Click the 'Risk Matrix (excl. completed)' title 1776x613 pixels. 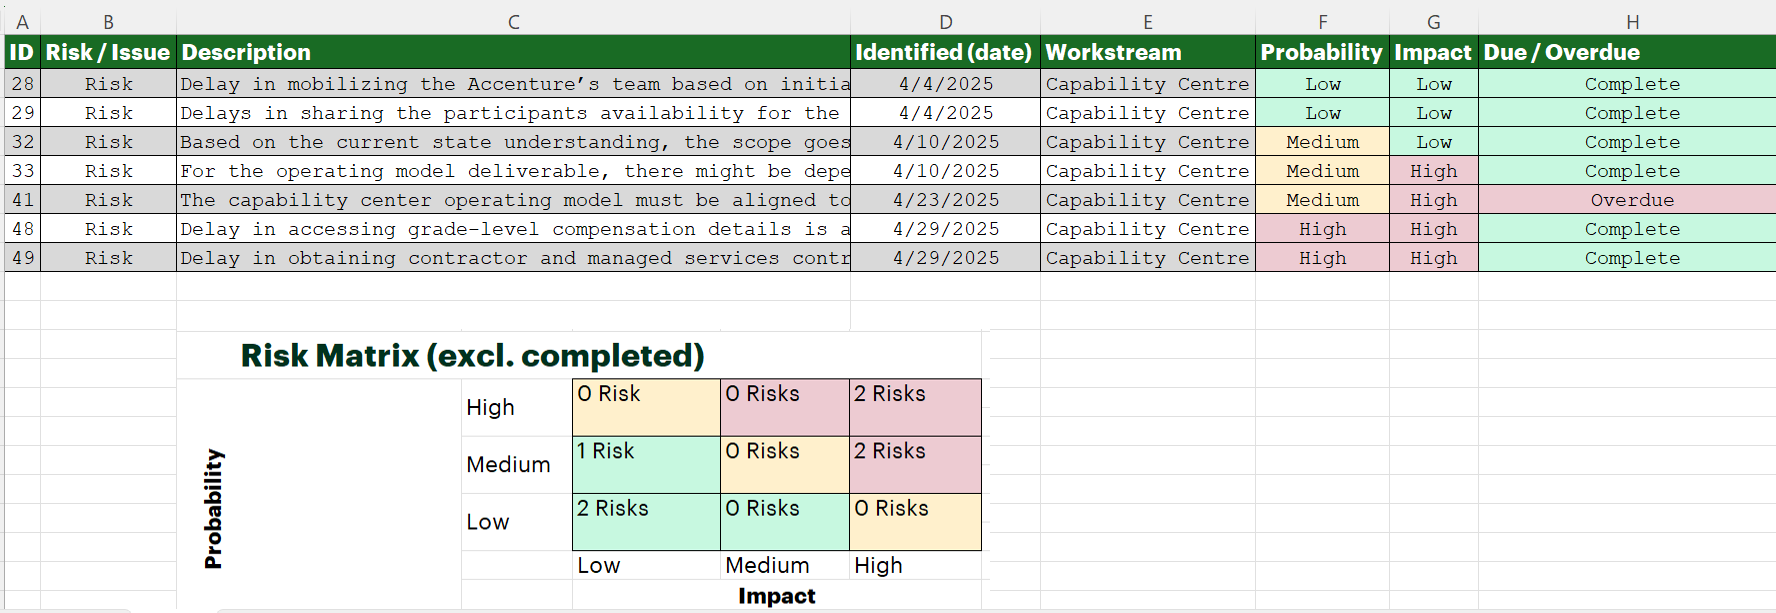point(472,355)
